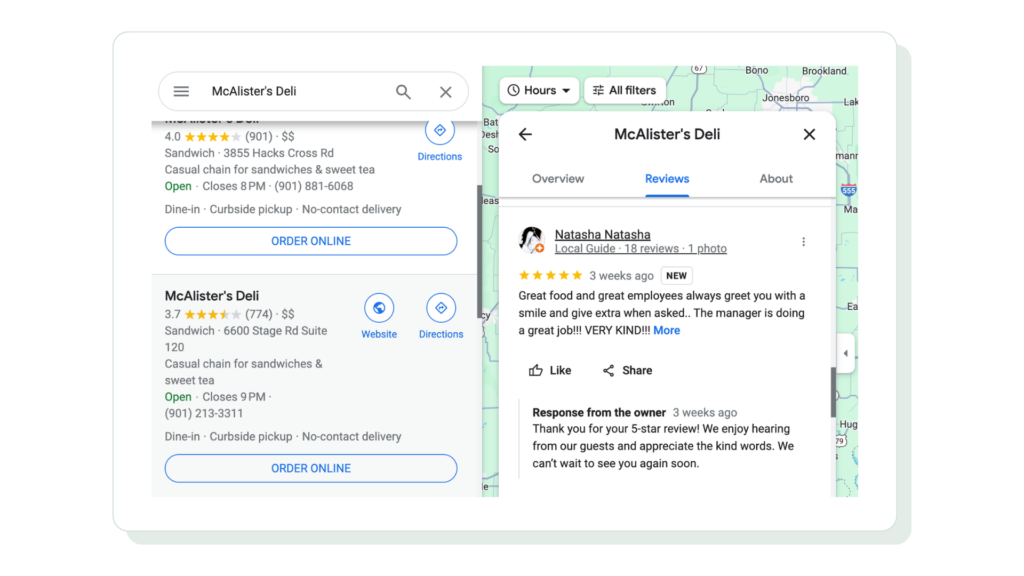Switch to the Overview tab

click(558, 178)
